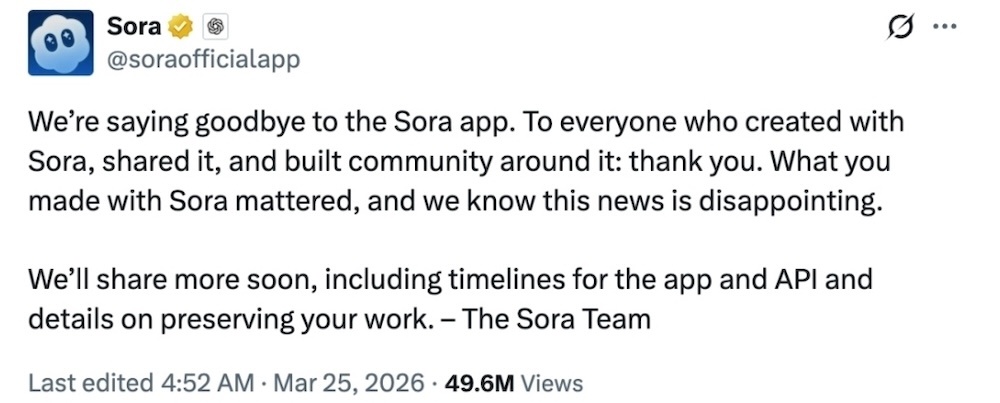Click the Mar 25, 2026 date
This screenshot has height=403, width=1000.
(348, 383)
